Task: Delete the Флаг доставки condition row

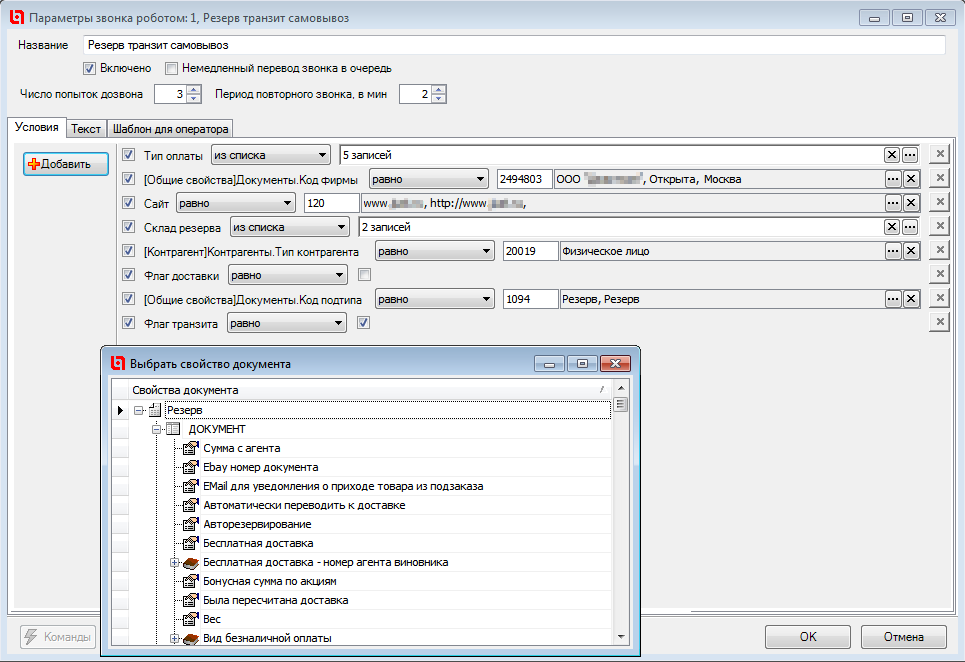Action: [940, 274]
